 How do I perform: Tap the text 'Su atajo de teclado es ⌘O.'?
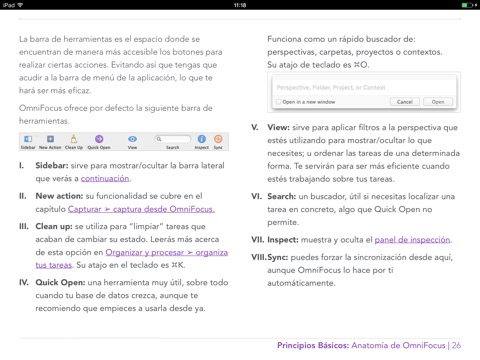pos(318,65)
